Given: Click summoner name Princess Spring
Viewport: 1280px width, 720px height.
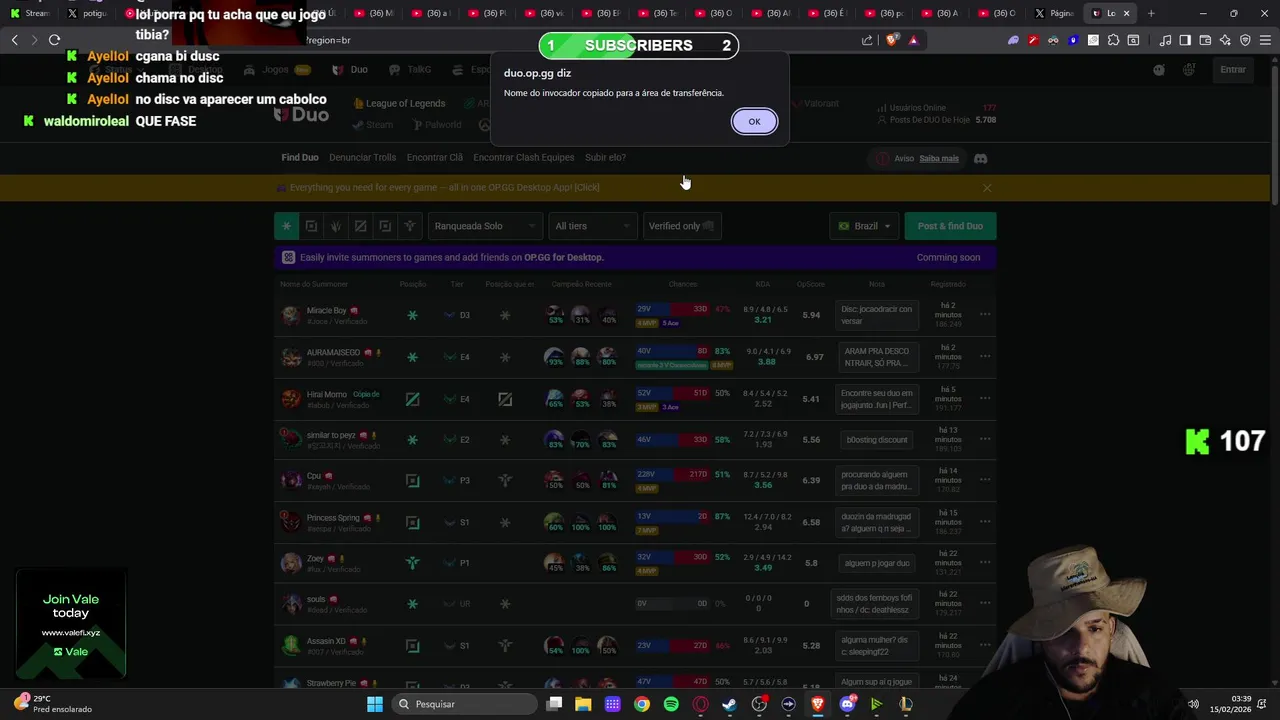Looking at the screenshot, I should coord(333,518).
